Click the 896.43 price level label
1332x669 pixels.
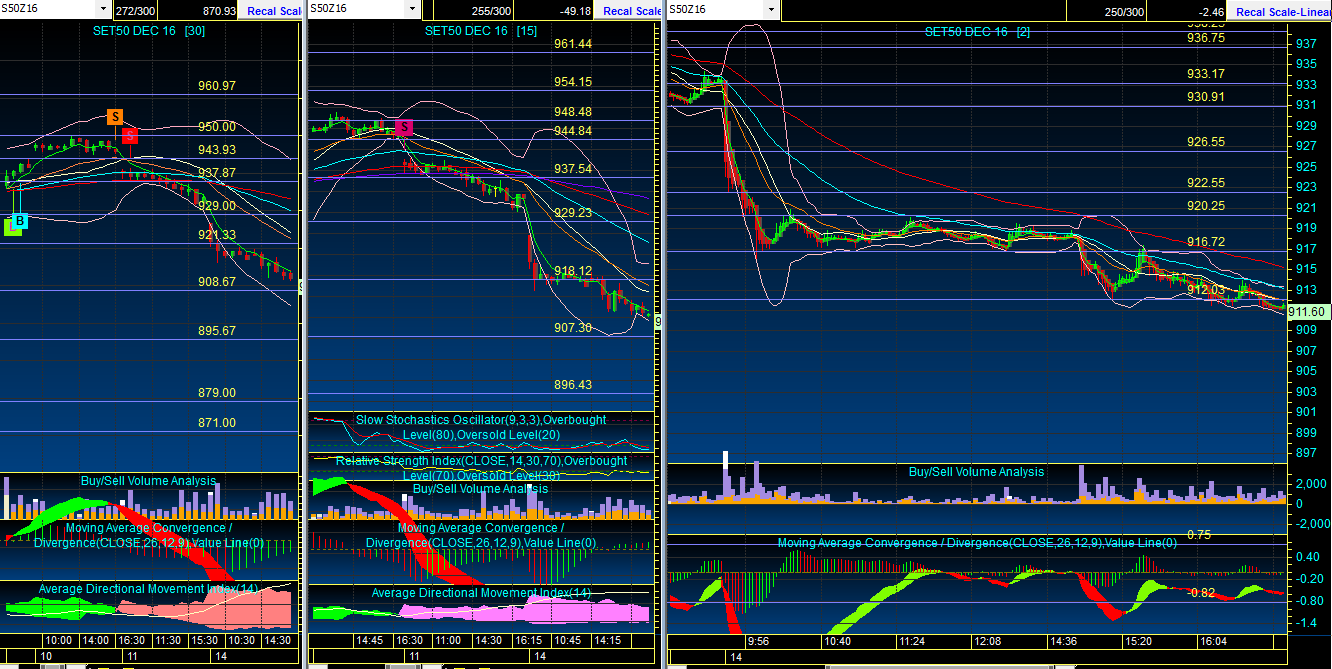[573, 385]
